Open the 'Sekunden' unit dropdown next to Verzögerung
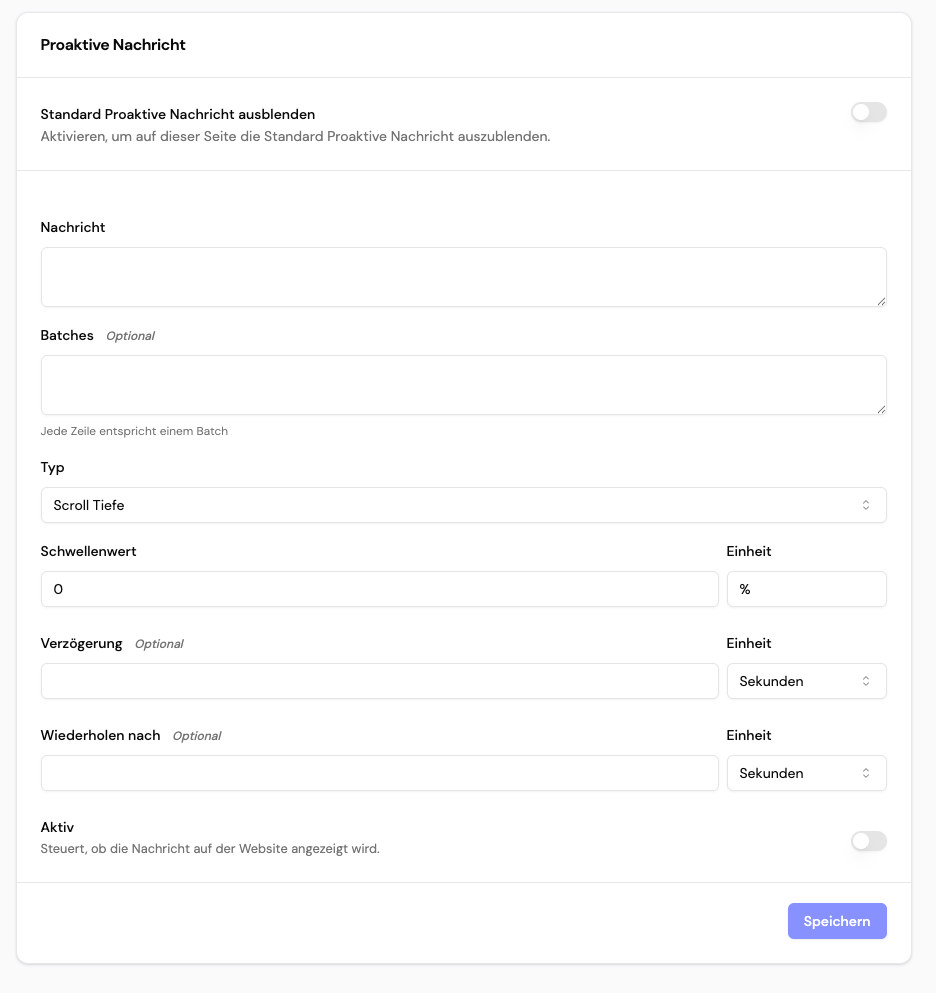This screenshot has height=993, width=936. tap(806, 681)
